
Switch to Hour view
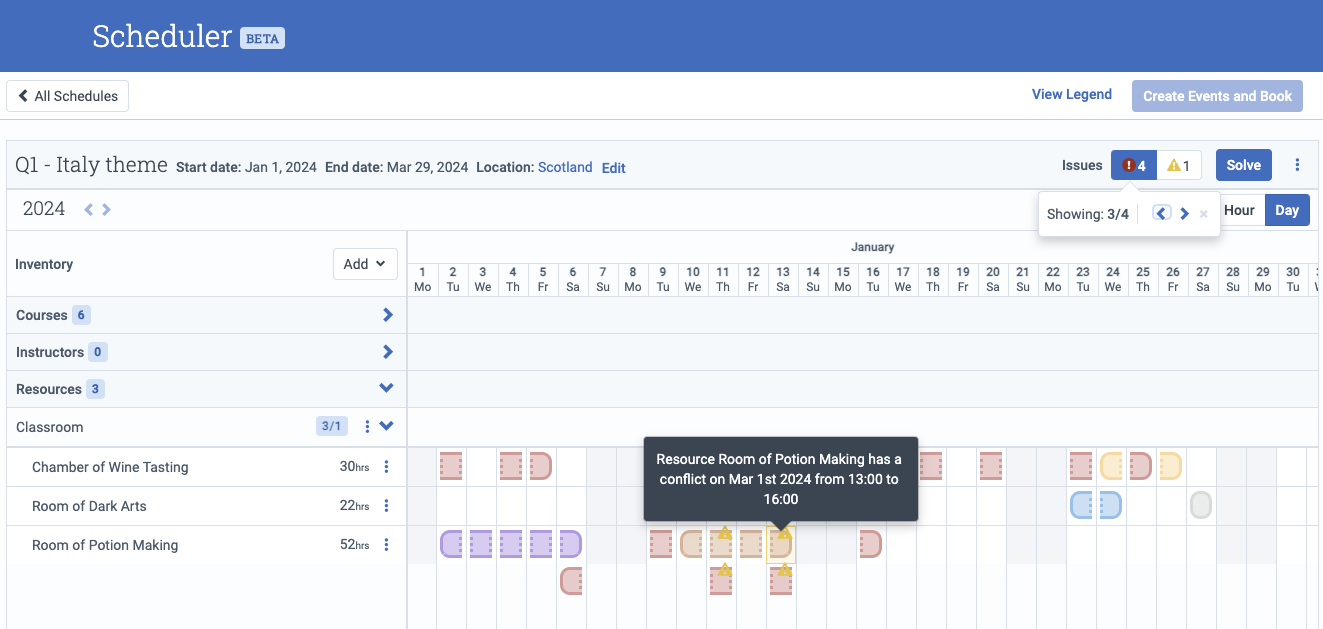(1240, 210)
